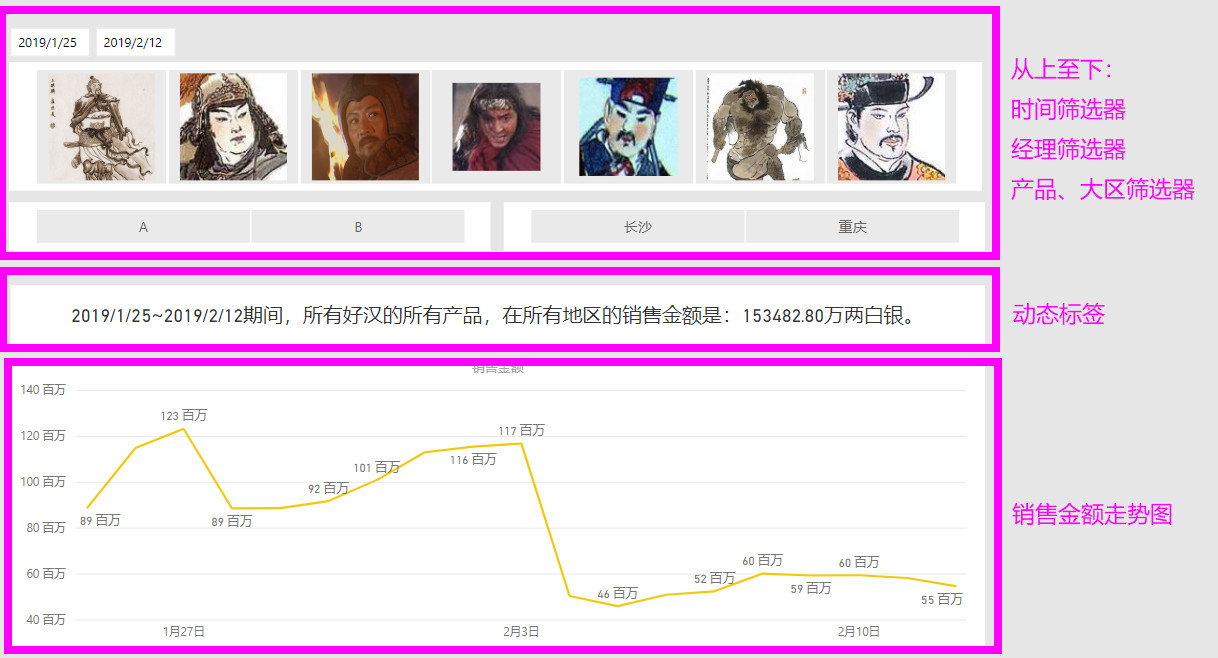Click the 117 百万 data label on chart
Screen dimensions: 1218x658
pyautogui.click(x=521, y=430)
